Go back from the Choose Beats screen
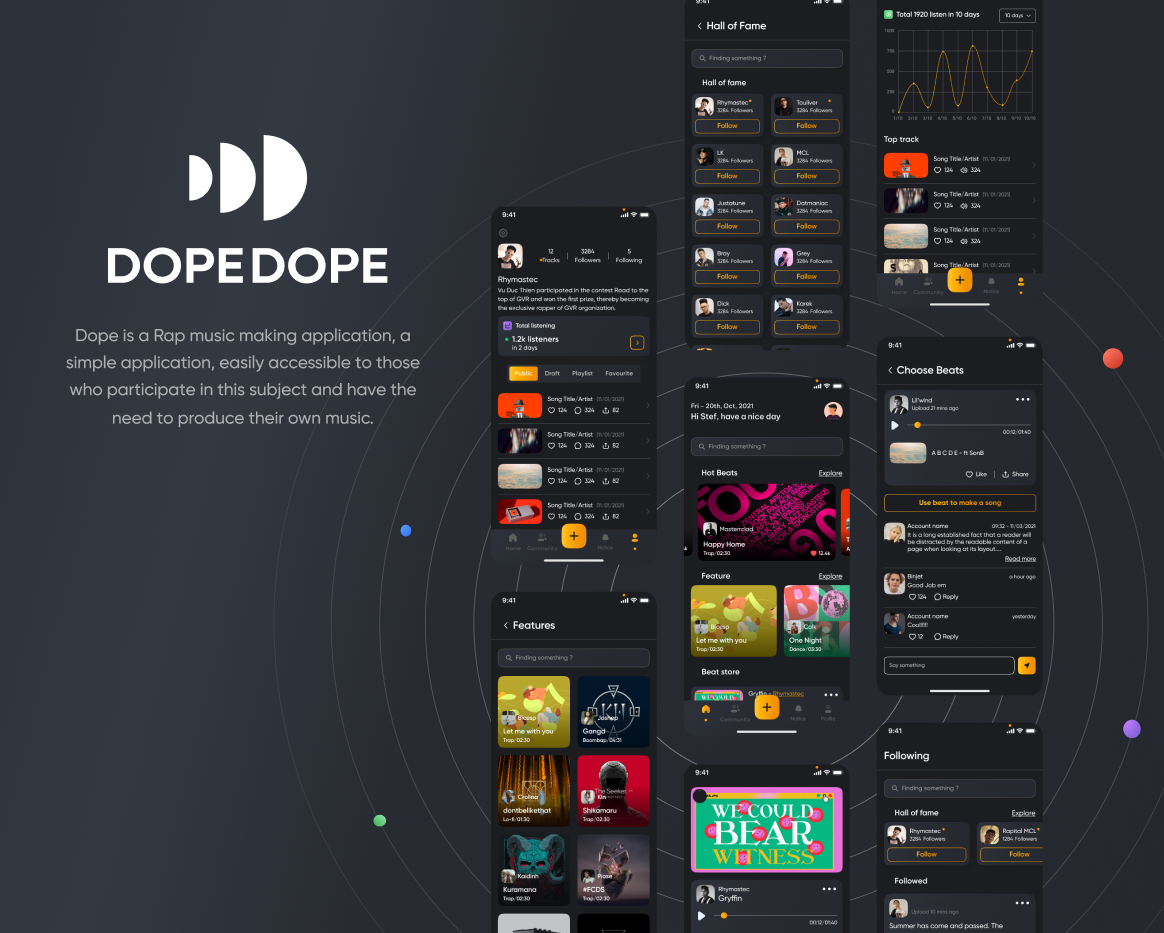 click(x=890, y=370)
